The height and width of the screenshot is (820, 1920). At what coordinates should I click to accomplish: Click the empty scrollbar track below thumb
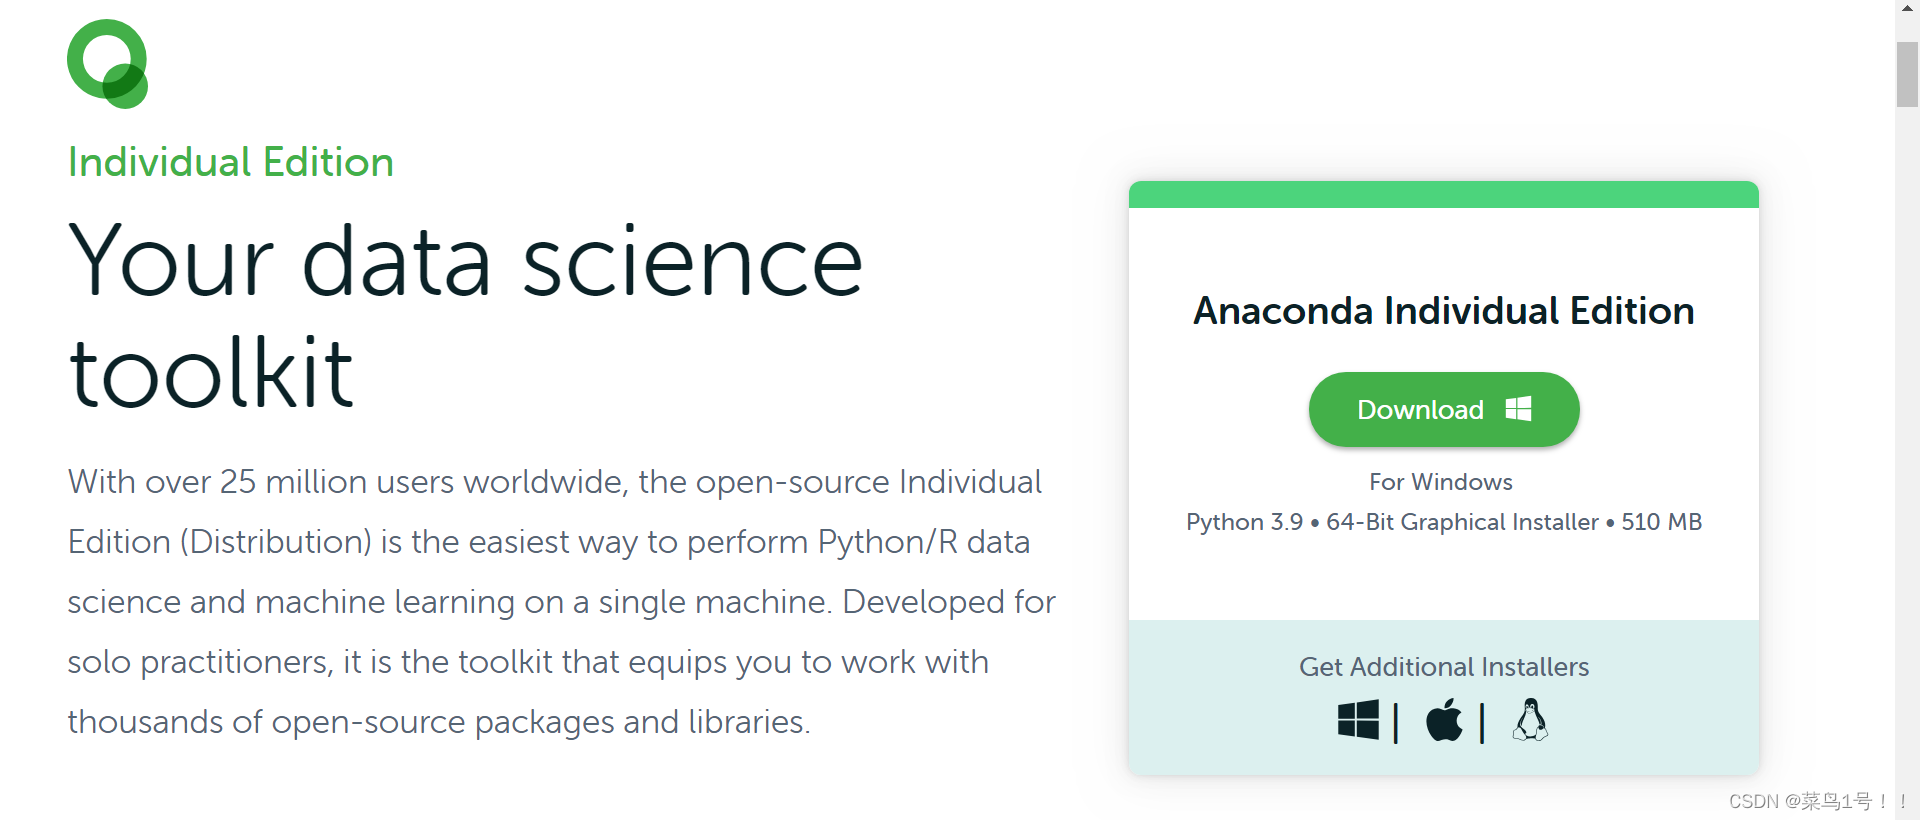1907,450
